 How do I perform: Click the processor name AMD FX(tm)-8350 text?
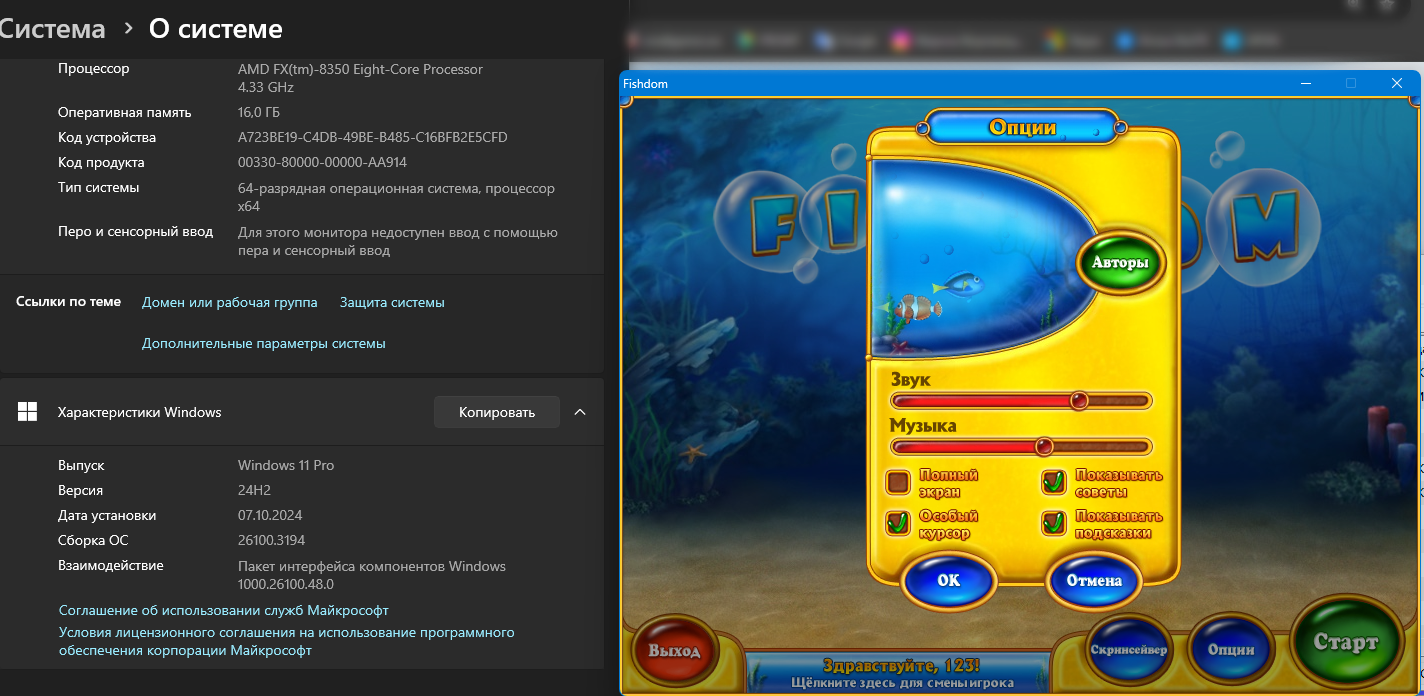360,69
